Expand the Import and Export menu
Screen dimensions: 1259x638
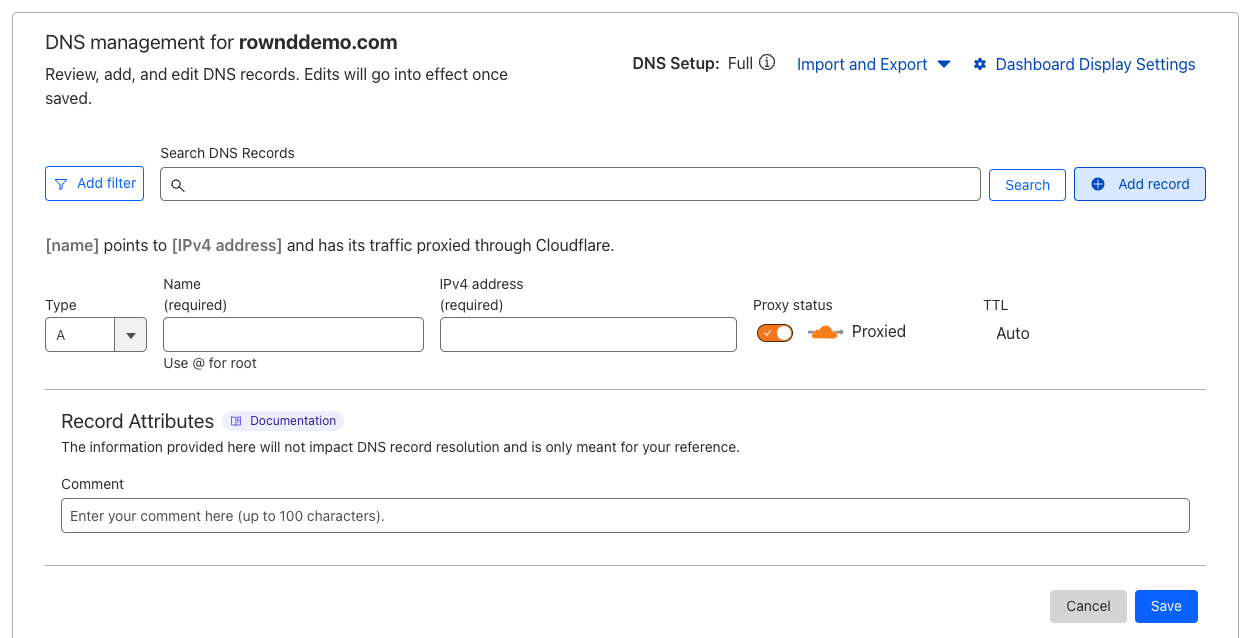(x=874, y=64)
